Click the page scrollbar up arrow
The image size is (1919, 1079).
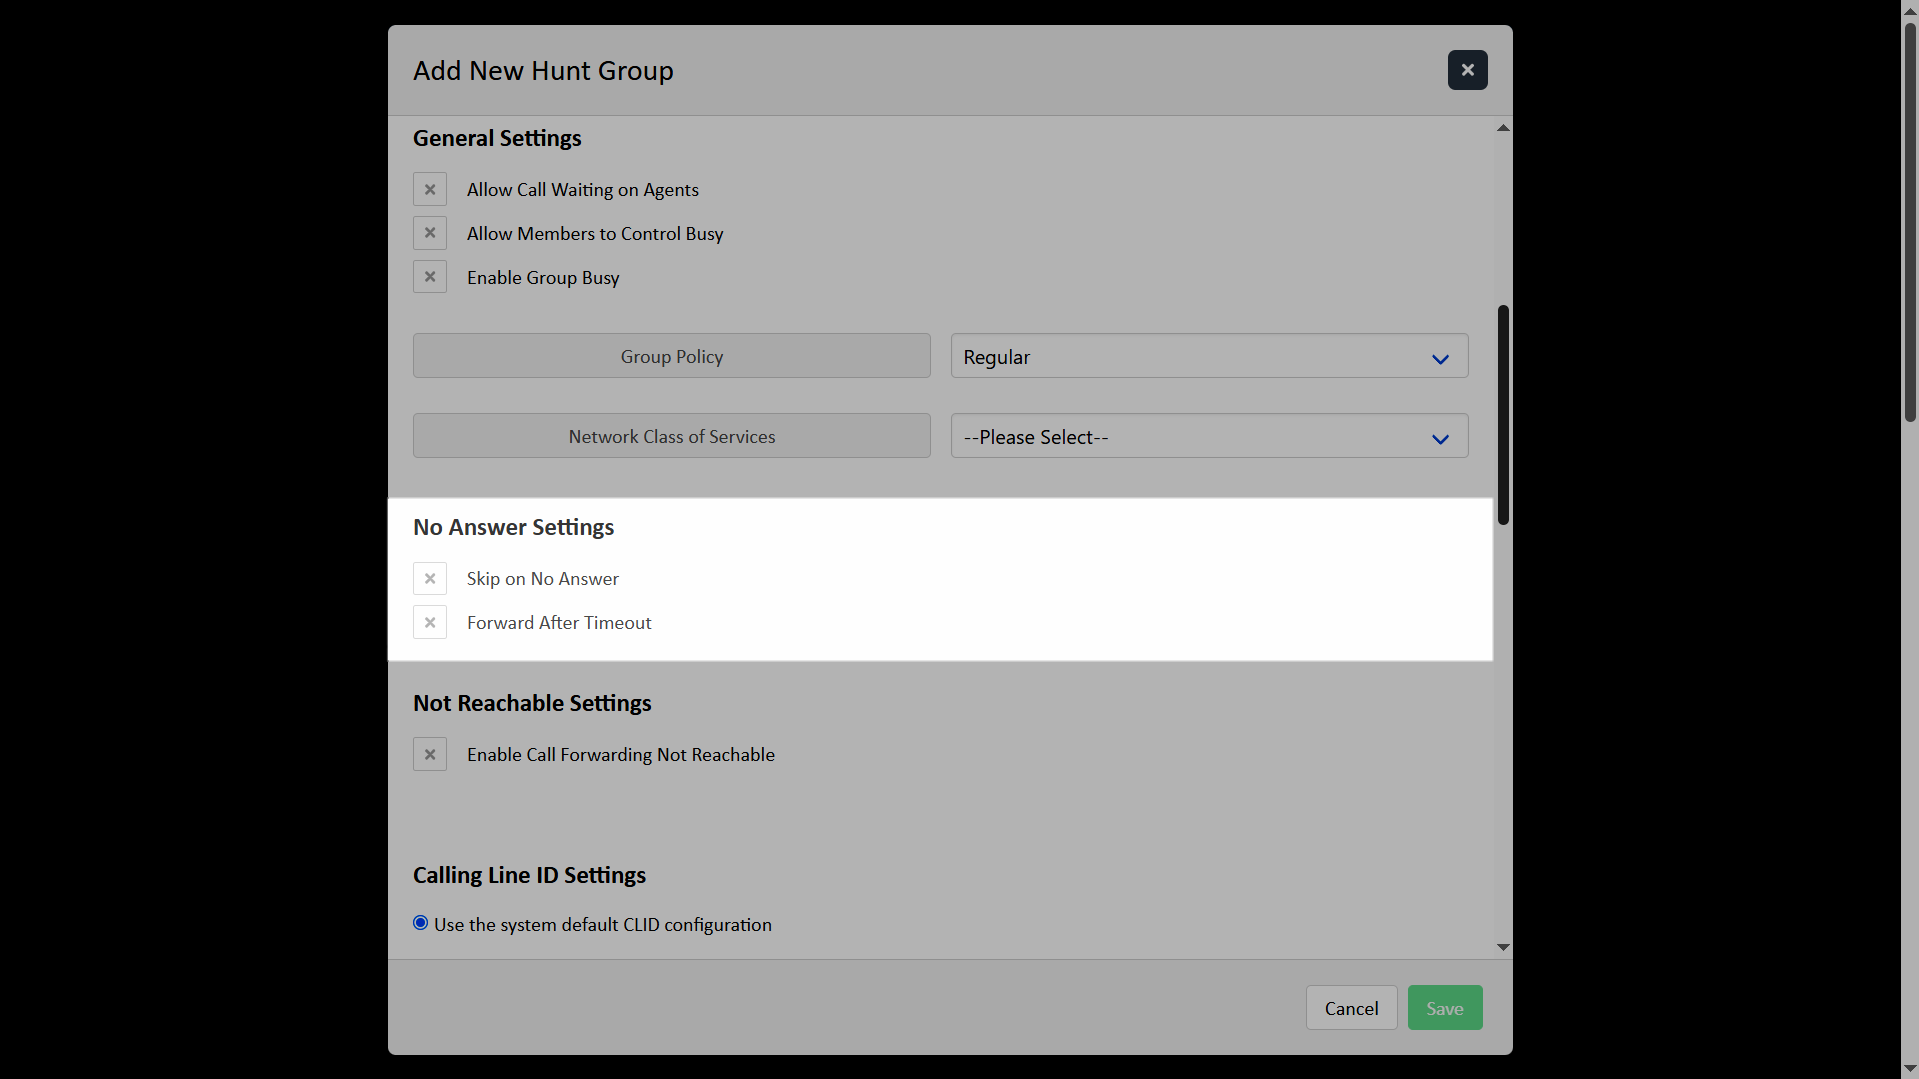pos(1910,8)
